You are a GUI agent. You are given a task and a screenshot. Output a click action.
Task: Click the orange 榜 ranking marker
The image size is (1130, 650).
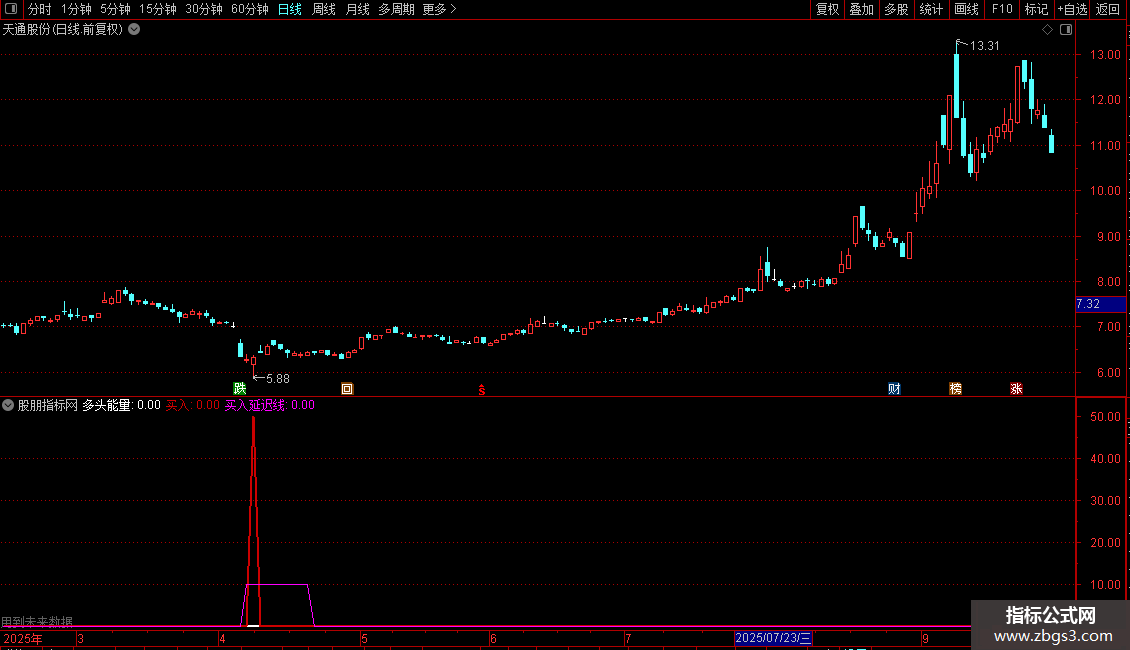pyautogui.click(x=956, y=389)
